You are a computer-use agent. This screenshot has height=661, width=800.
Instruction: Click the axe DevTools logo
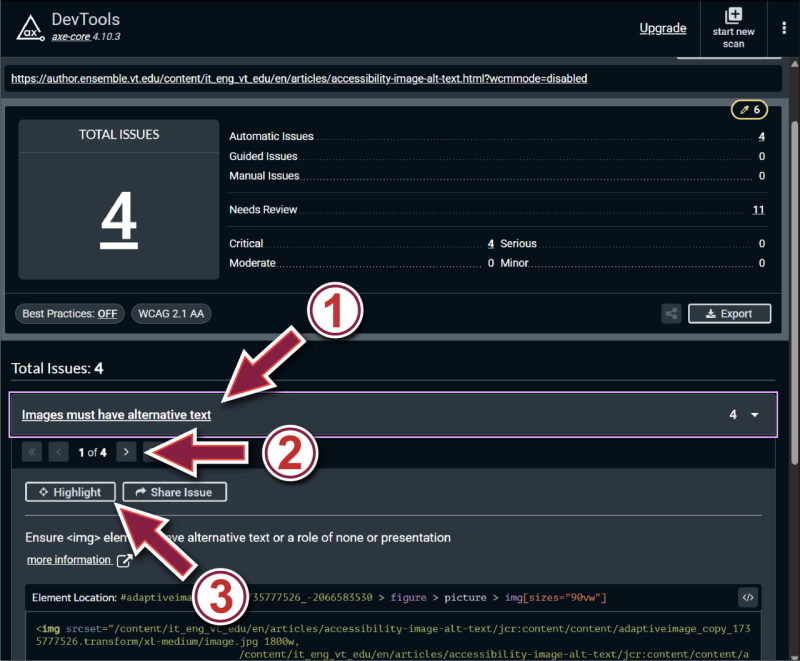29,27
